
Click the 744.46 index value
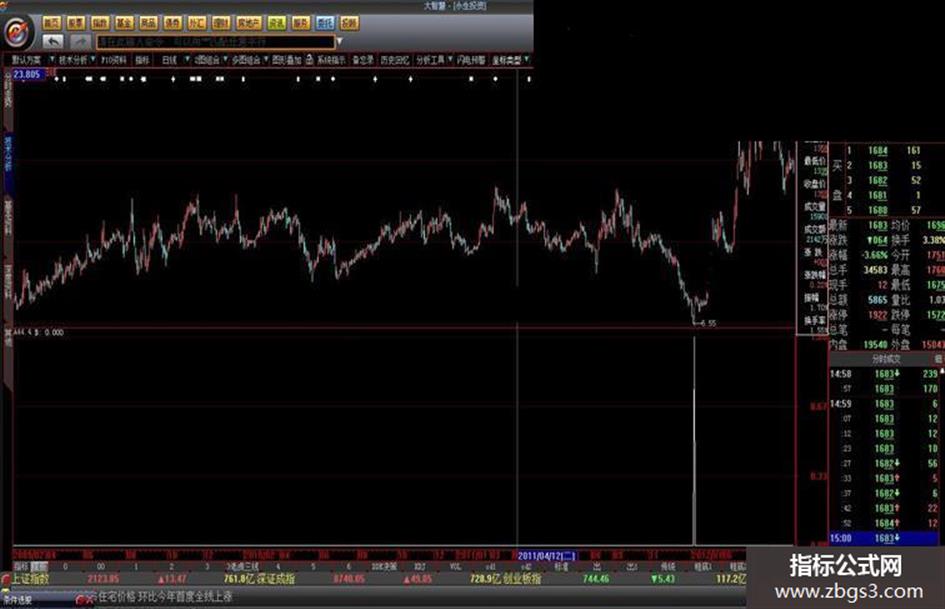coord(596,579)
